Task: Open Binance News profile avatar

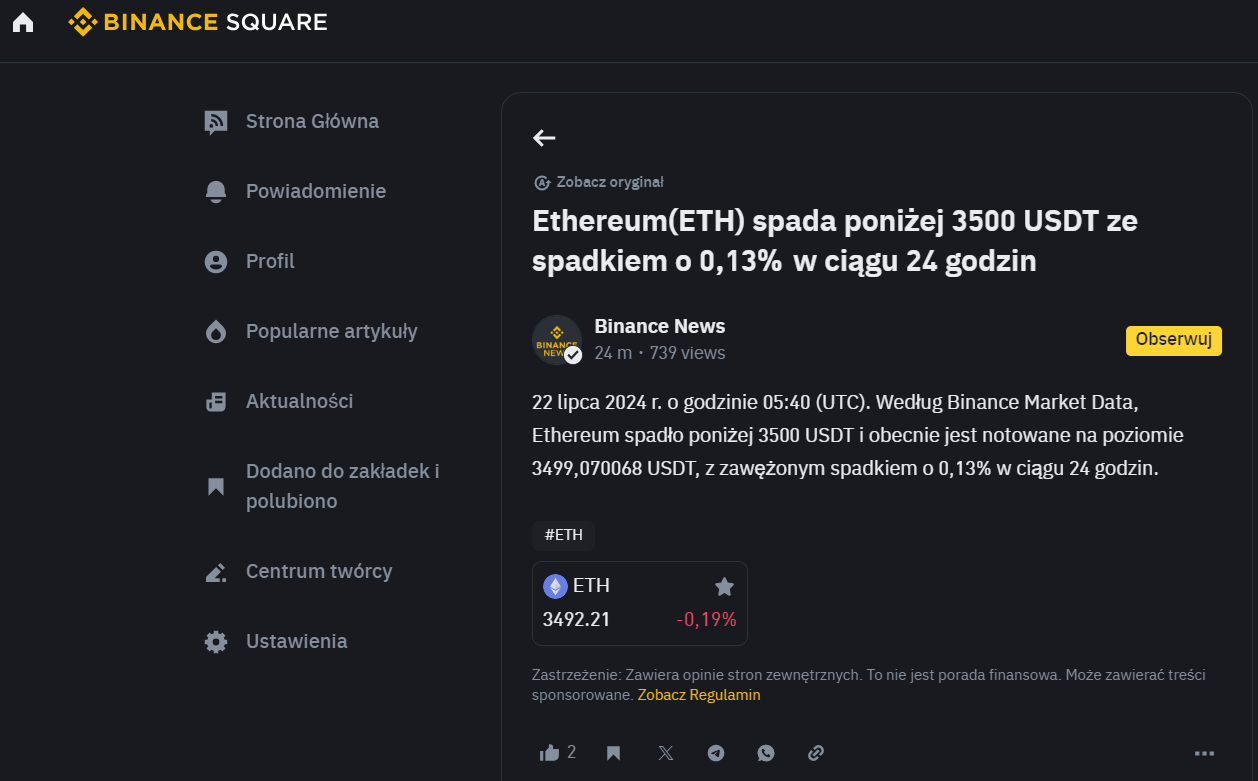Action: pyautogui.click(x=557, y=340)
